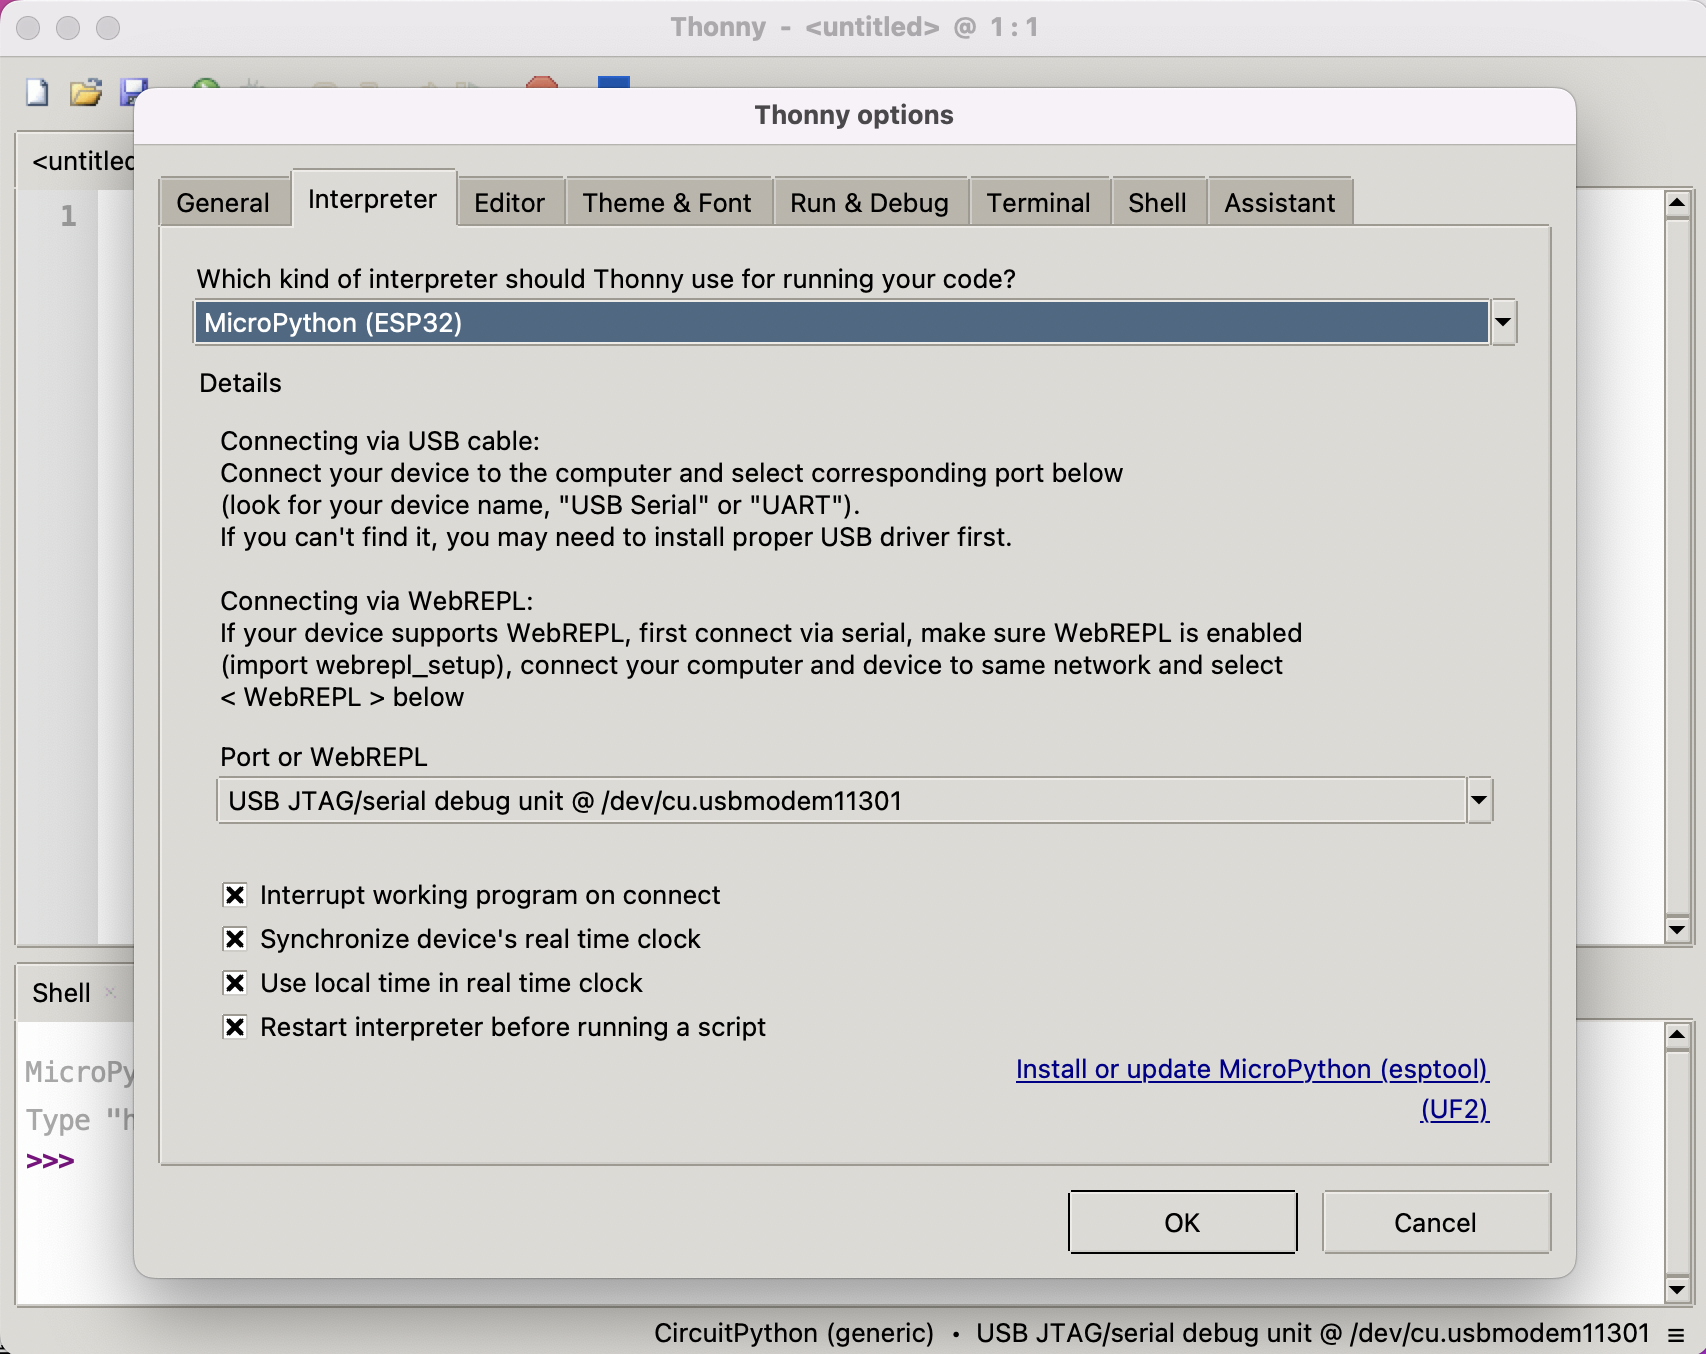Open the Run & Debug tab
1706x1354 pixels.
[x=869, y=203]
